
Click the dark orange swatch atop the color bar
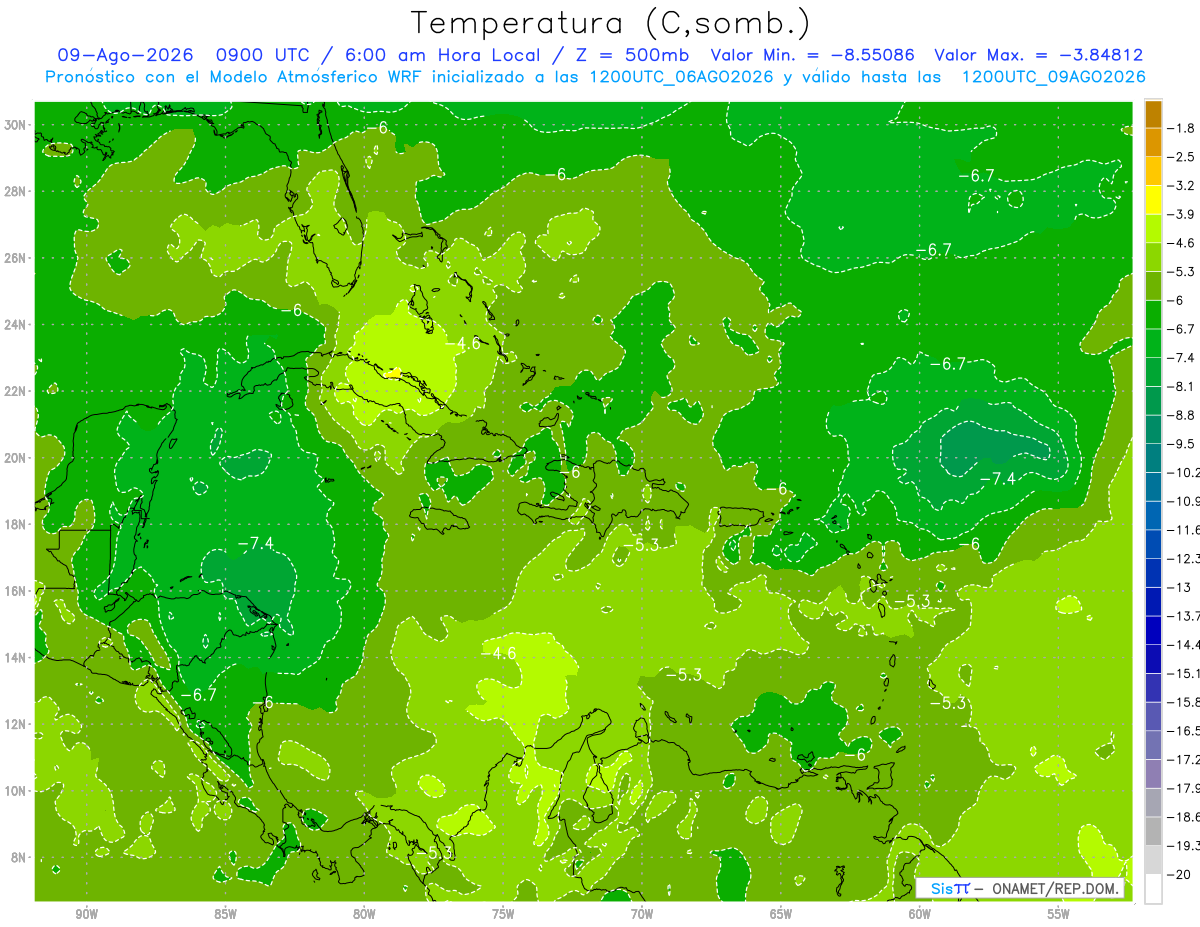[1153, 113]
